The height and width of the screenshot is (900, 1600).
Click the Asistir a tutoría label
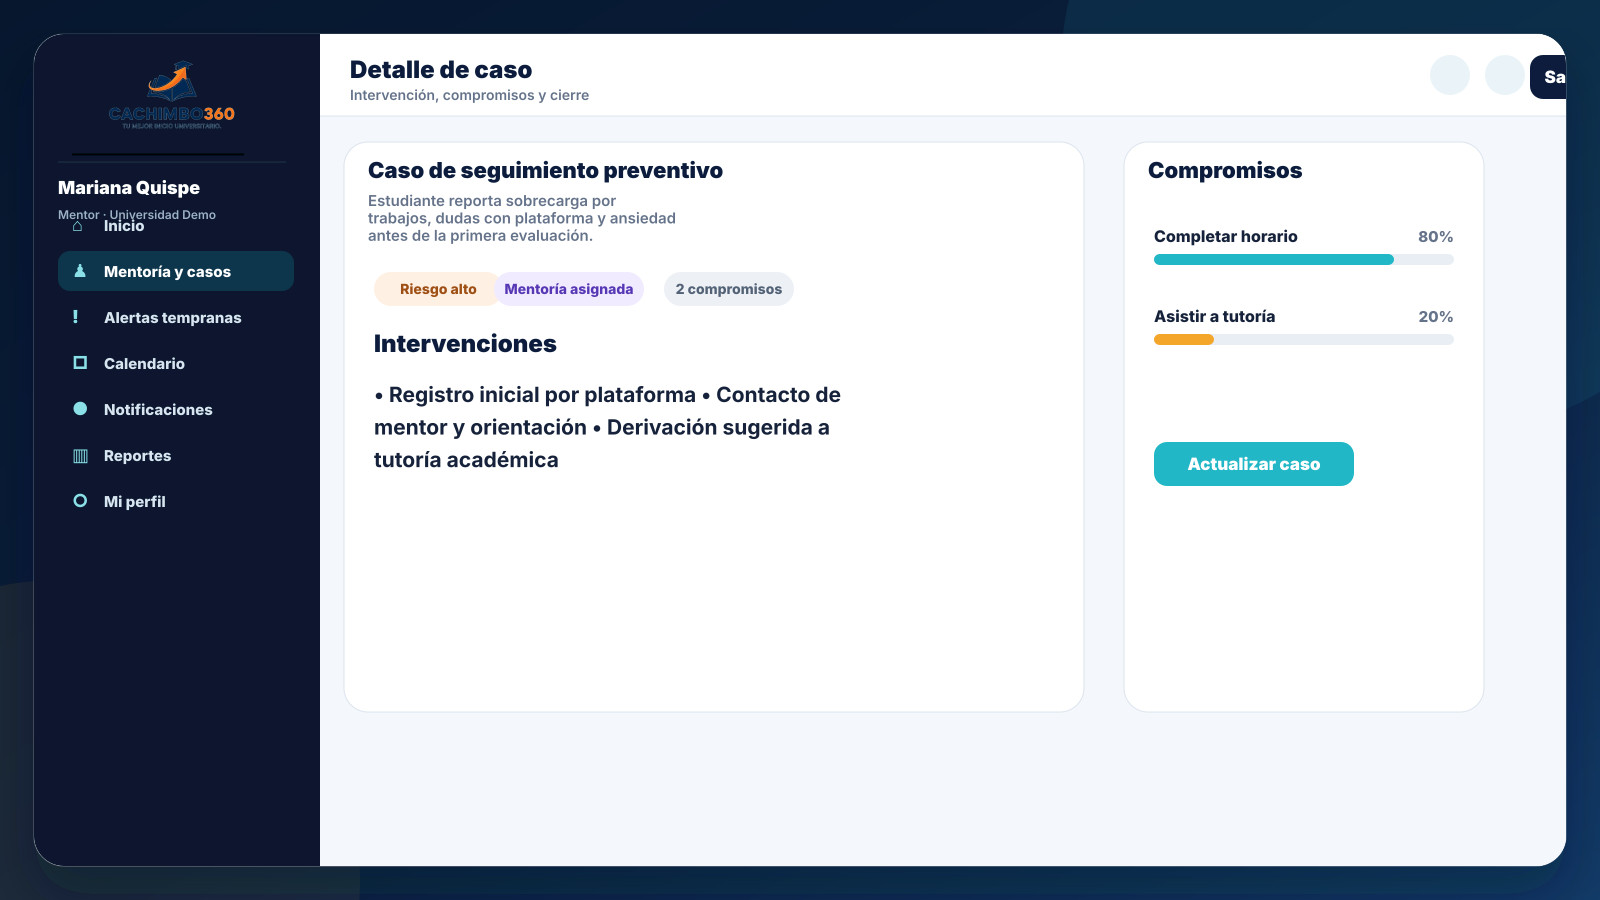coord(1215,317)
